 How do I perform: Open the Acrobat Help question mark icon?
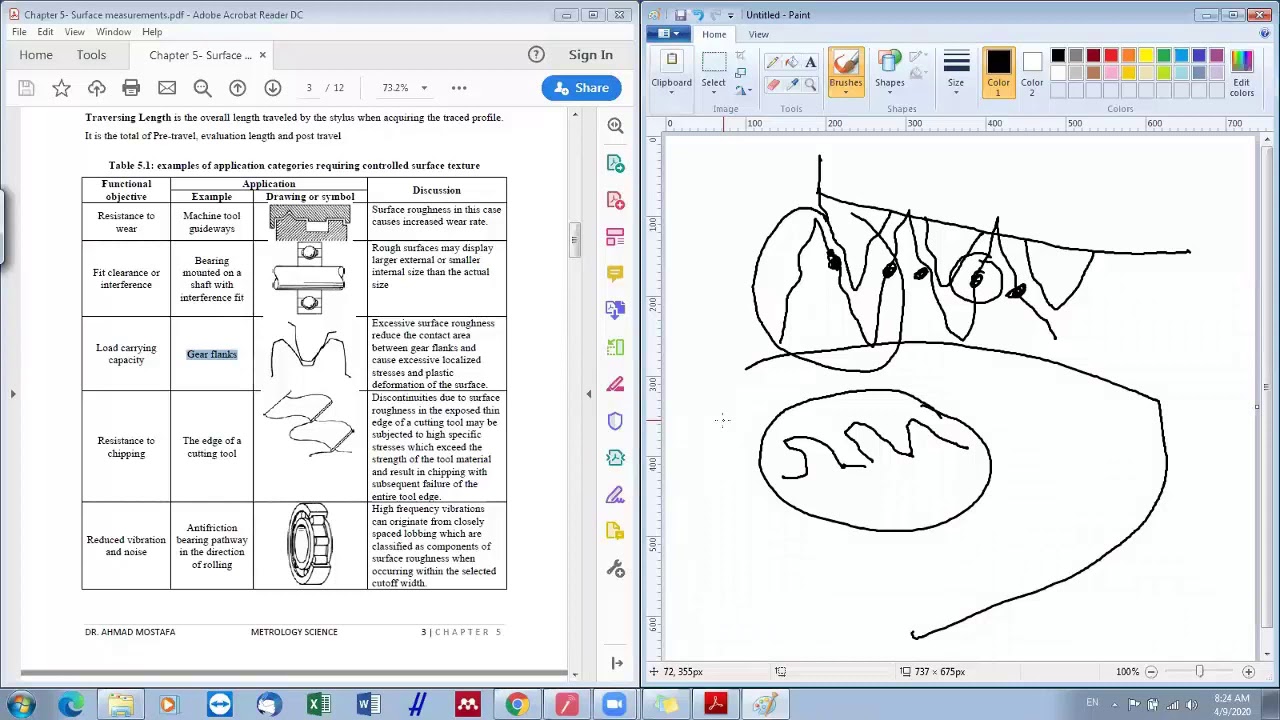click(536, 55)
